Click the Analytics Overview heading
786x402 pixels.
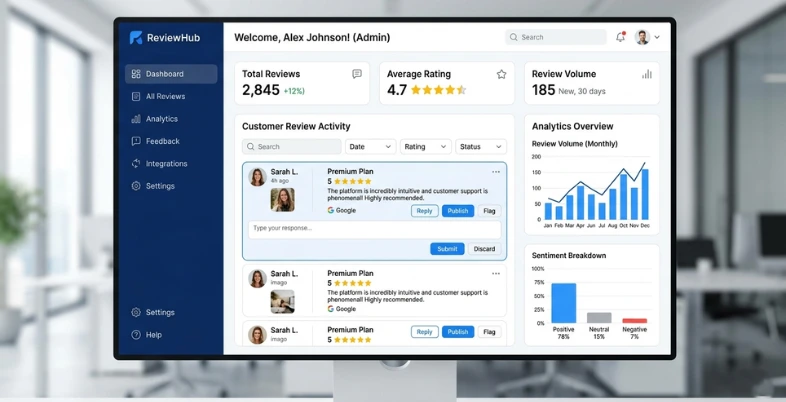point(572,126)
